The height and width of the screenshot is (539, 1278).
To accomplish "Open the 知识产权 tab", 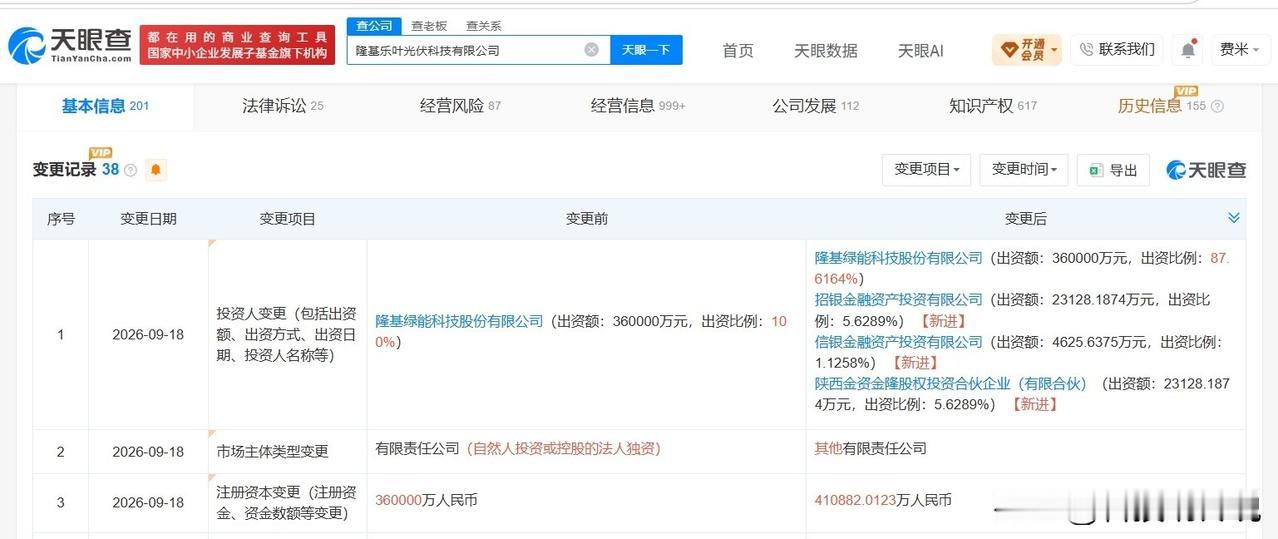I will pos(993,105).
